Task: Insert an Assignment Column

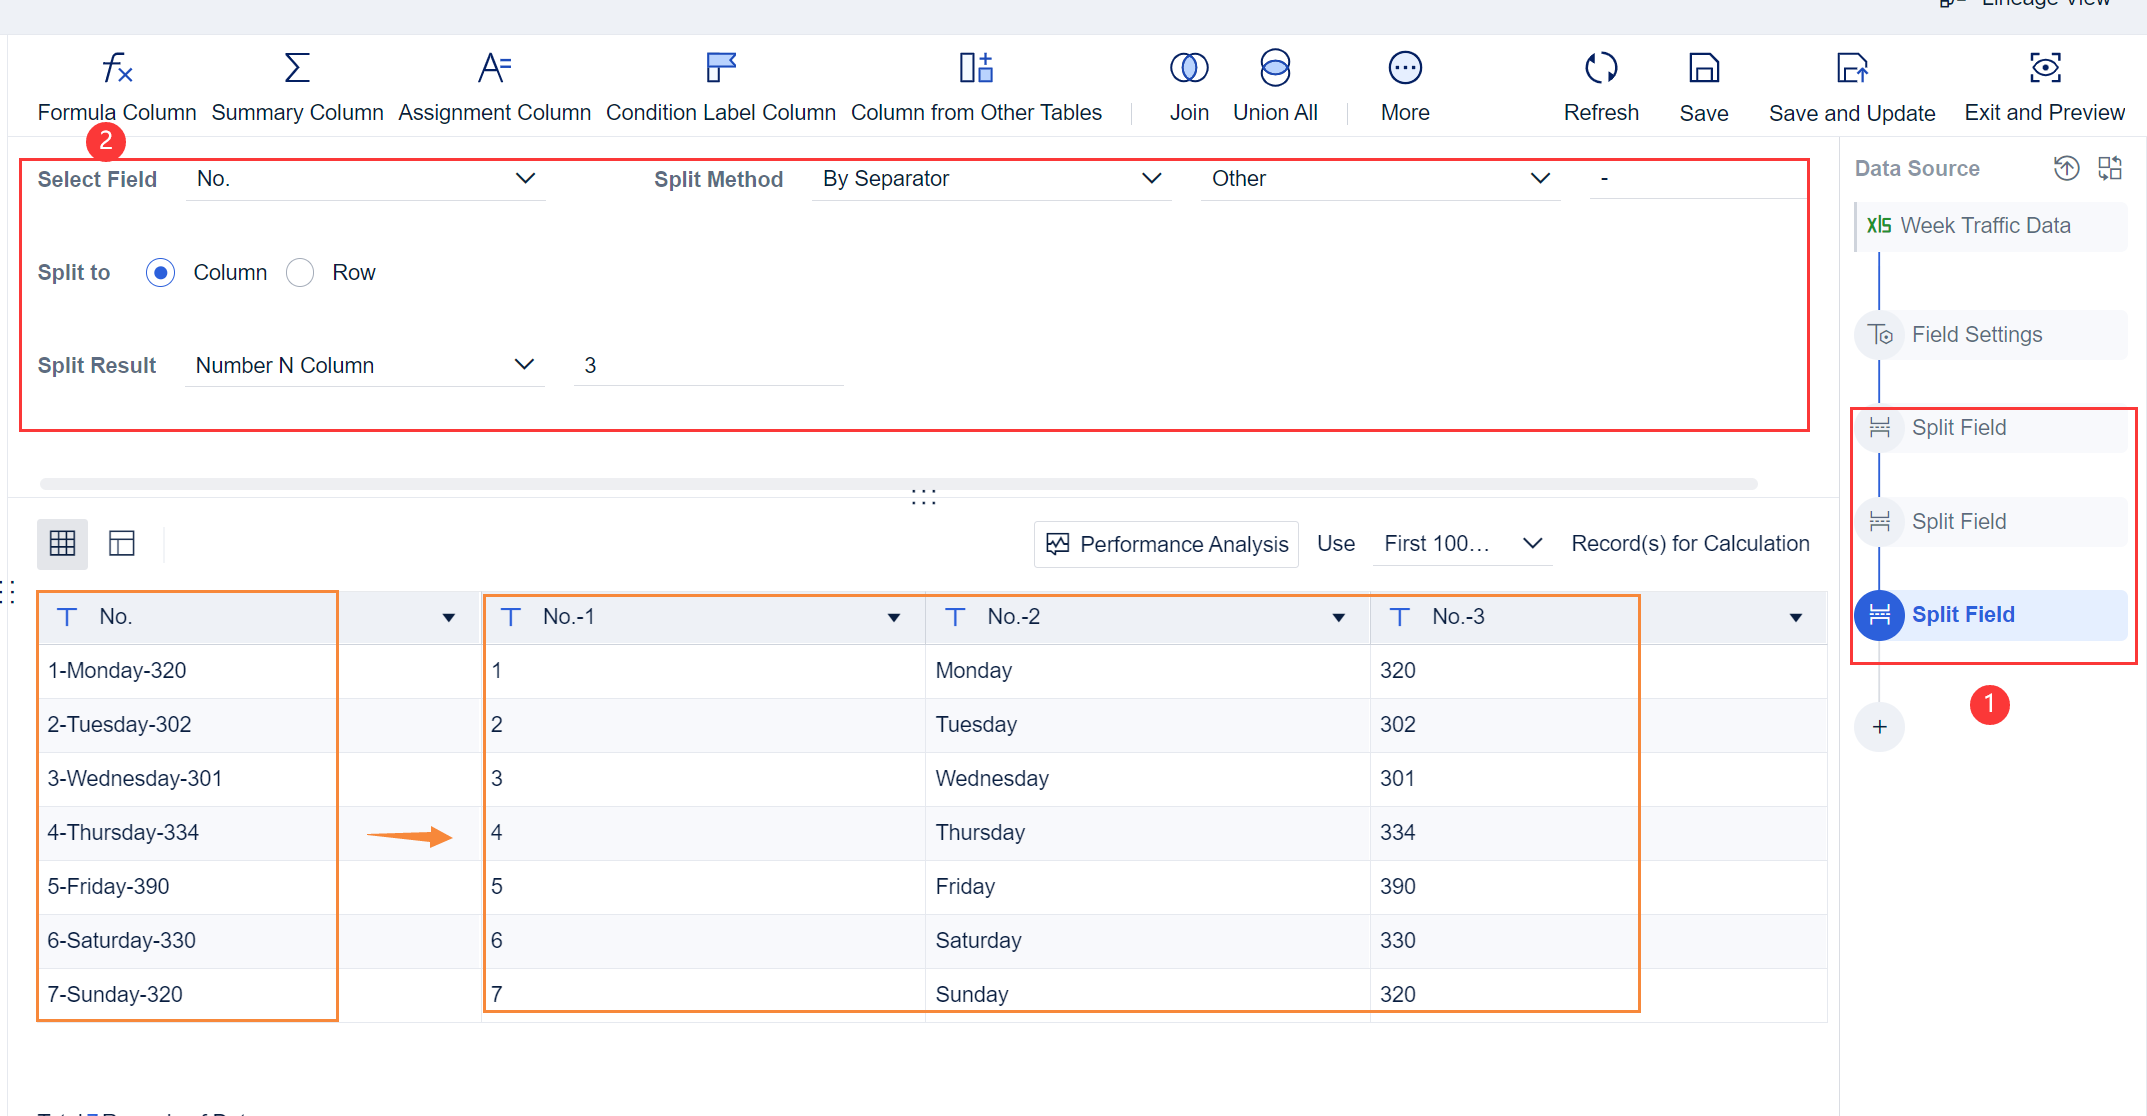Action: 494,87
